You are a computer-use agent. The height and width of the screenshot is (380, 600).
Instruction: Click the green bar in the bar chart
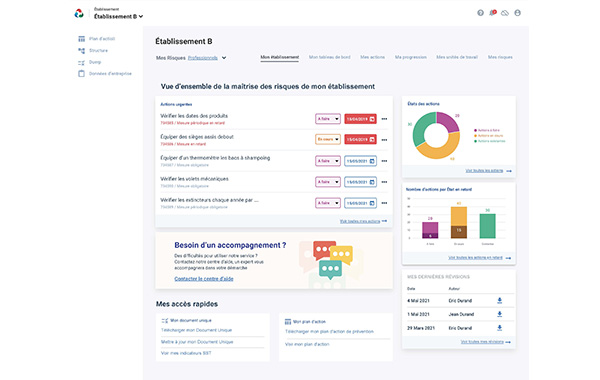[x=488, y=226]
